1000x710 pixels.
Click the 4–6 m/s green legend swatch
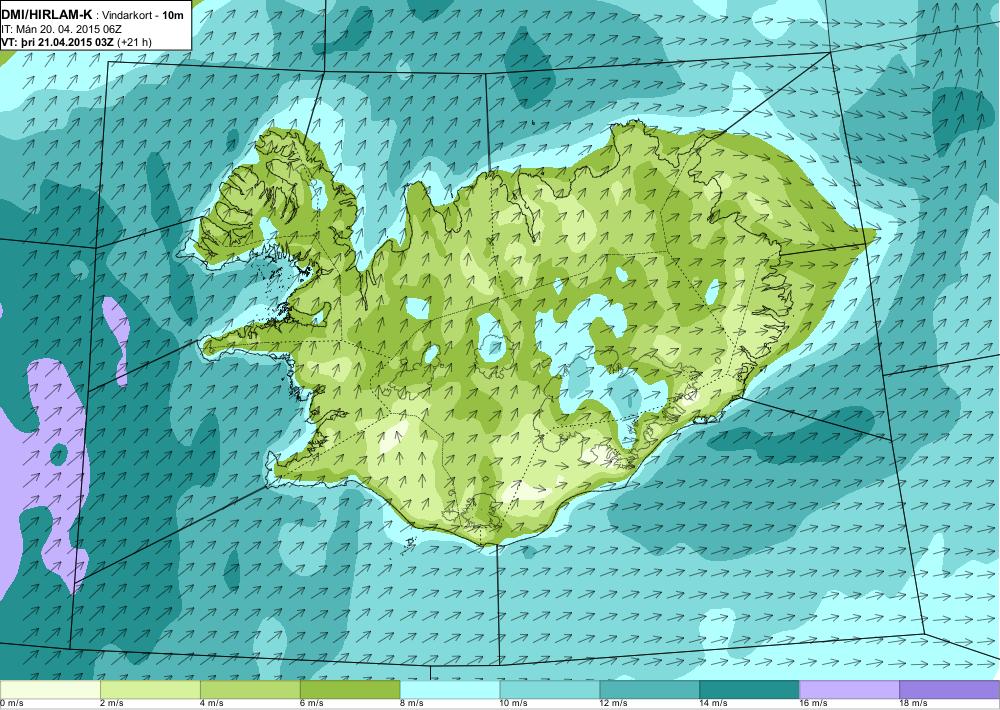coord(250,690)
